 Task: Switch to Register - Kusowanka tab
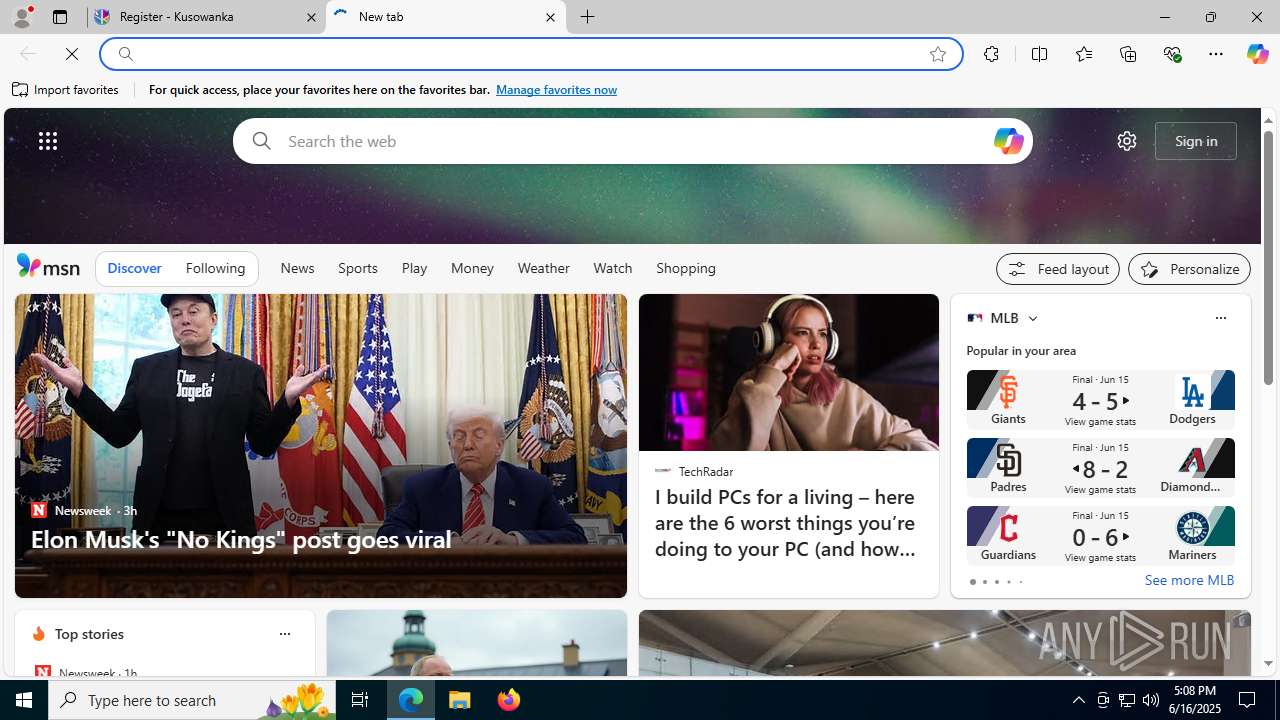pos(205,17)
